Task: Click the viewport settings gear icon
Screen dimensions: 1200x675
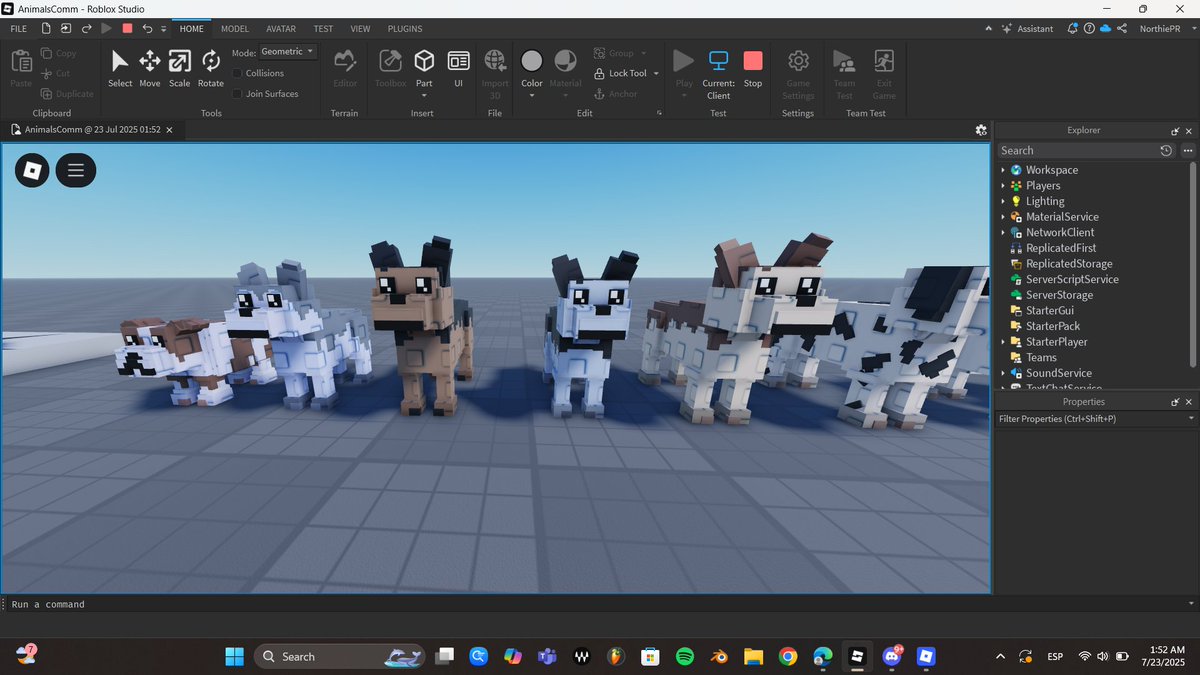Action: [981, 130]
